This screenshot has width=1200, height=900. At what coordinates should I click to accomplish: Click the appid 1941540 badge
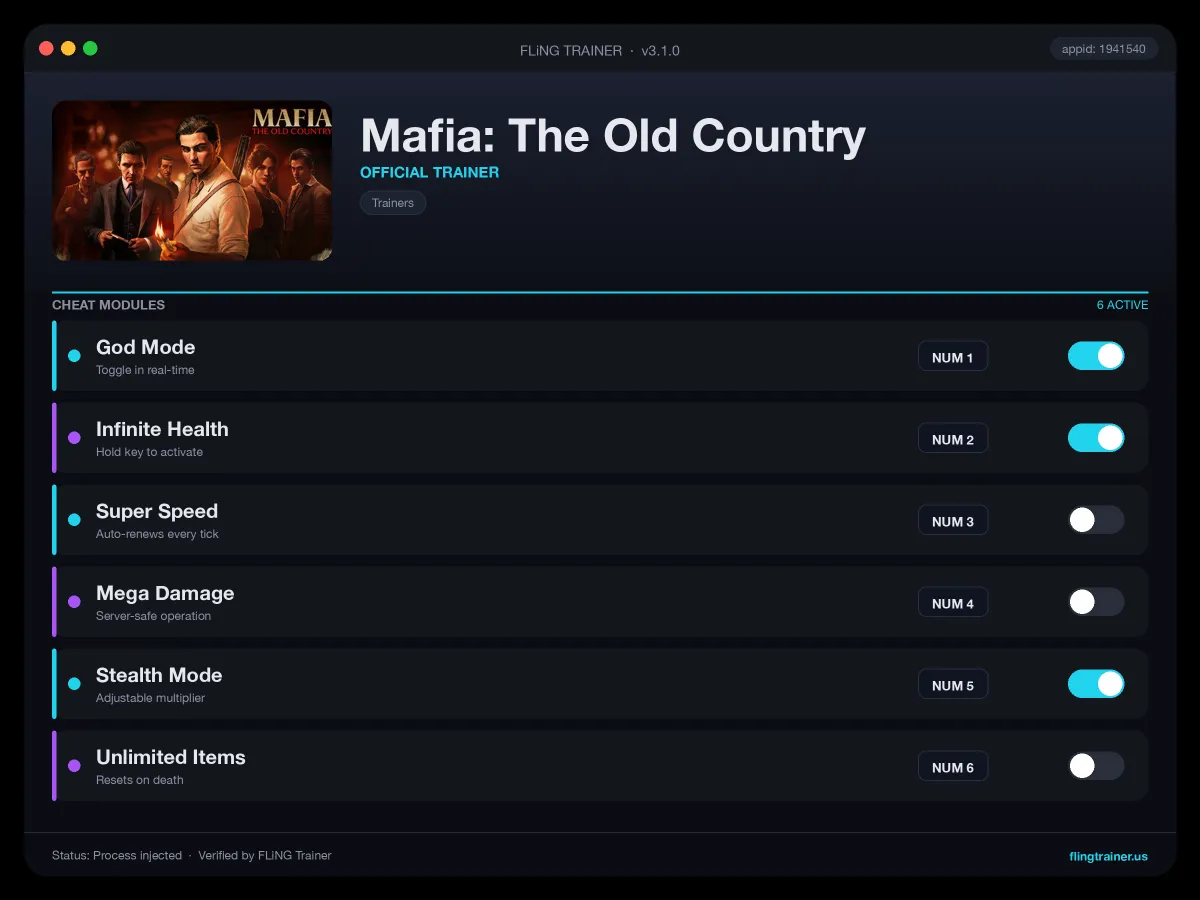point(1104,49)
